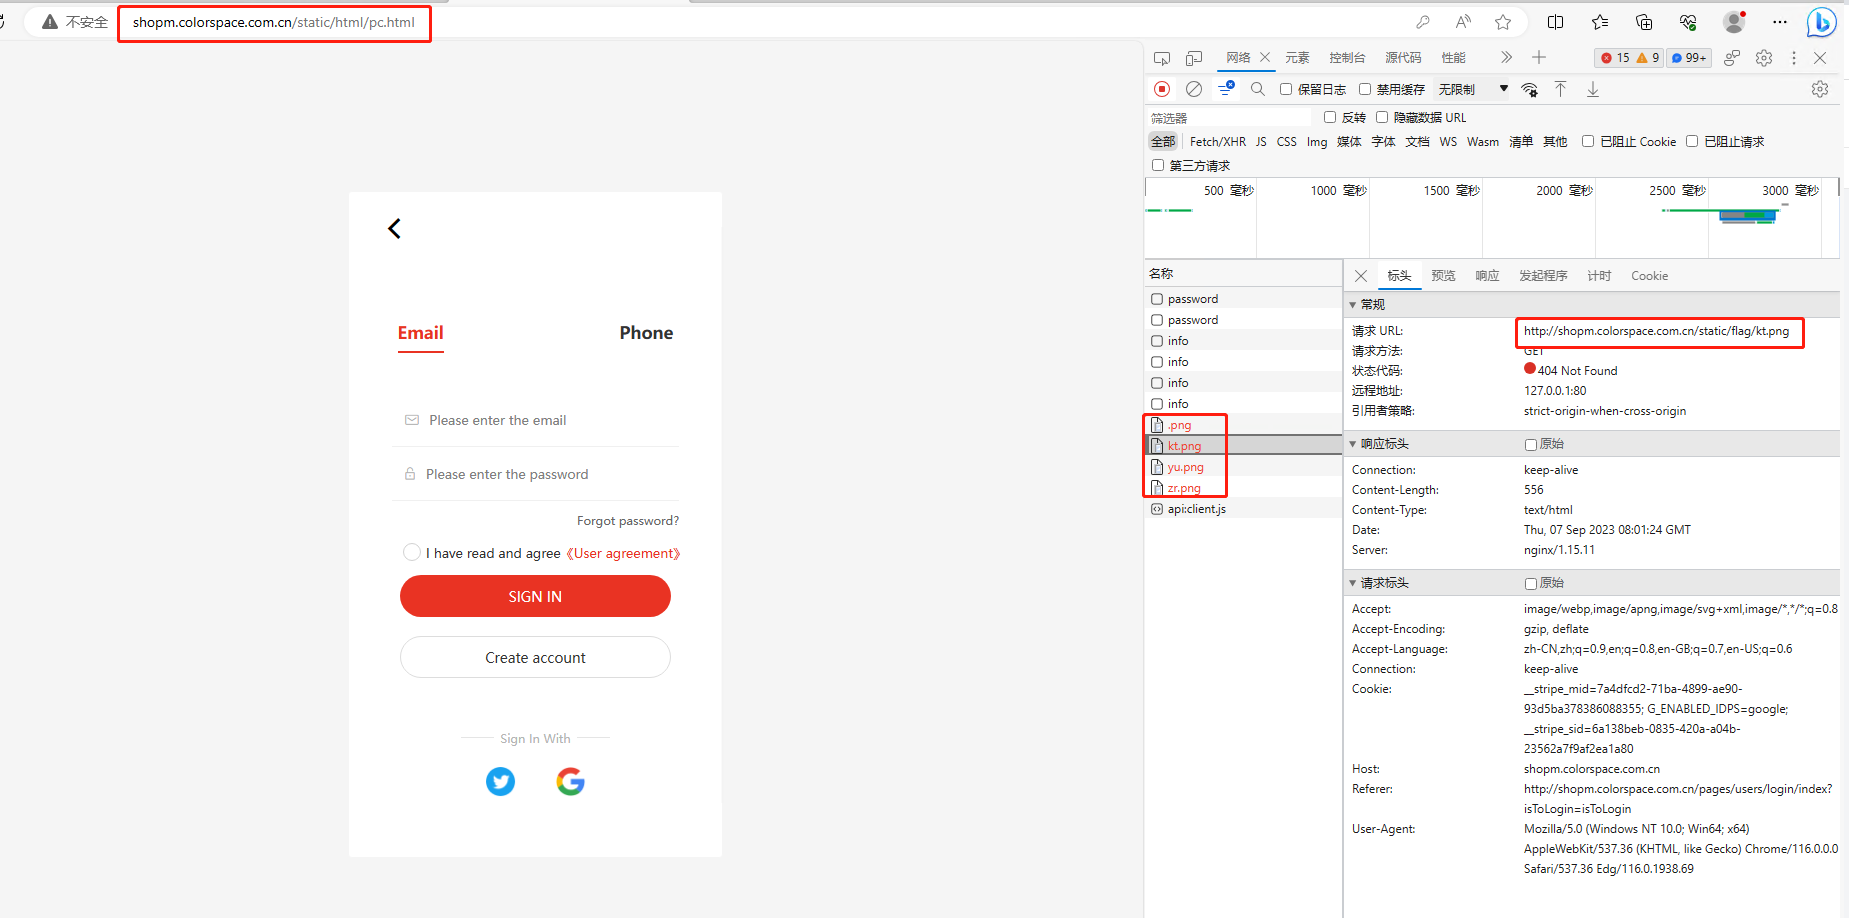This screenshot has height=918, width=1849.
Task: Select the zr.png request row
Action: pyautogui.click(x=1243, y=488)
